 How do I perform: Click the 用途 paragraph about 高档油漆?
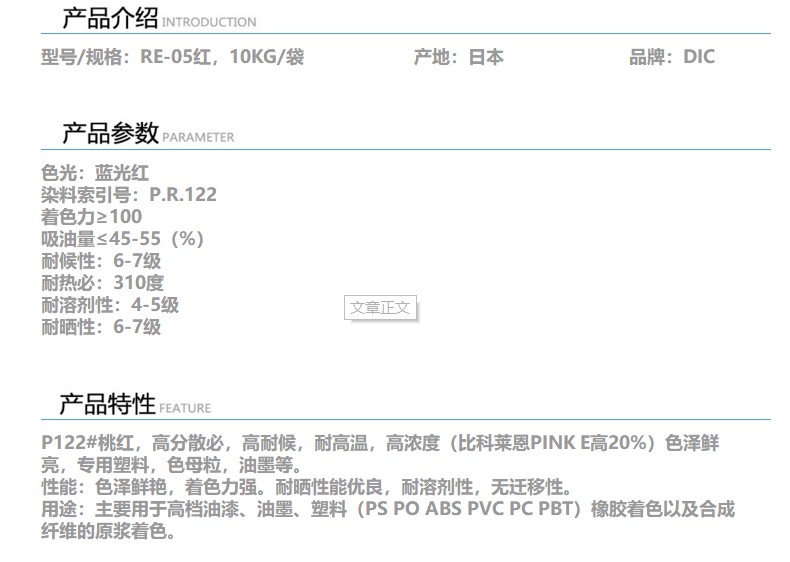(388, 510)
